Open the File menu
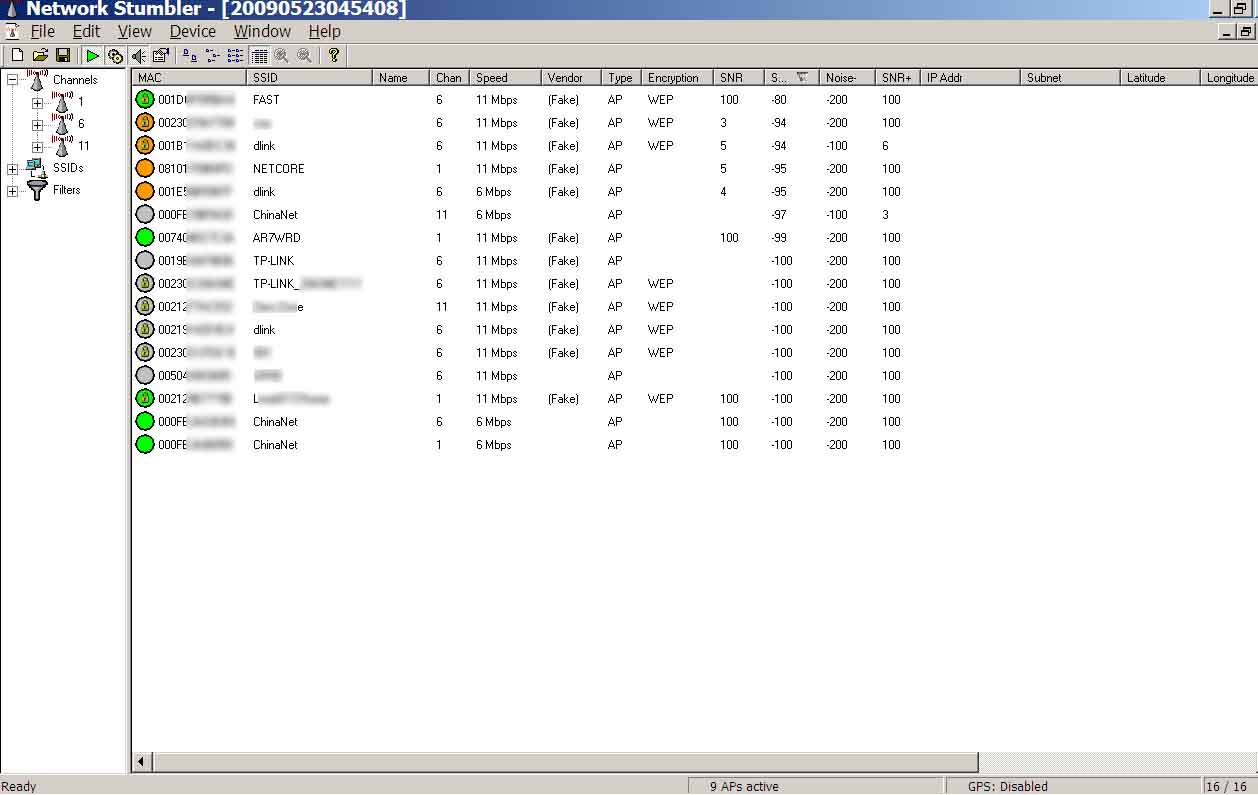The width and height of the screenshot is (1258, 795). tap(42, 32)
